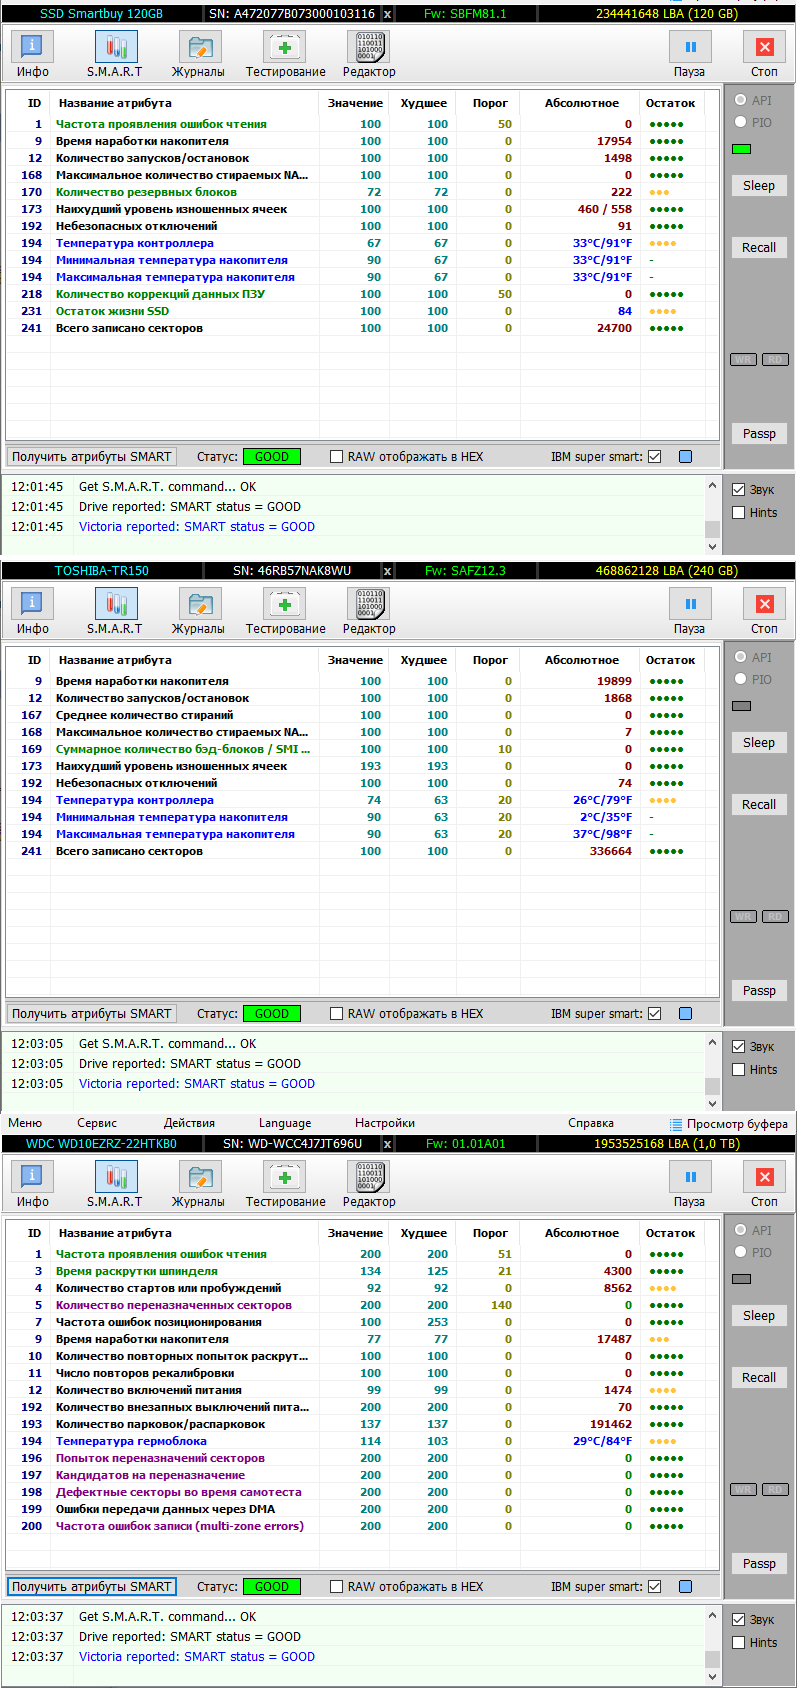Toggle Hints checkbox in WDC WD10EZRZ window

739,1643
